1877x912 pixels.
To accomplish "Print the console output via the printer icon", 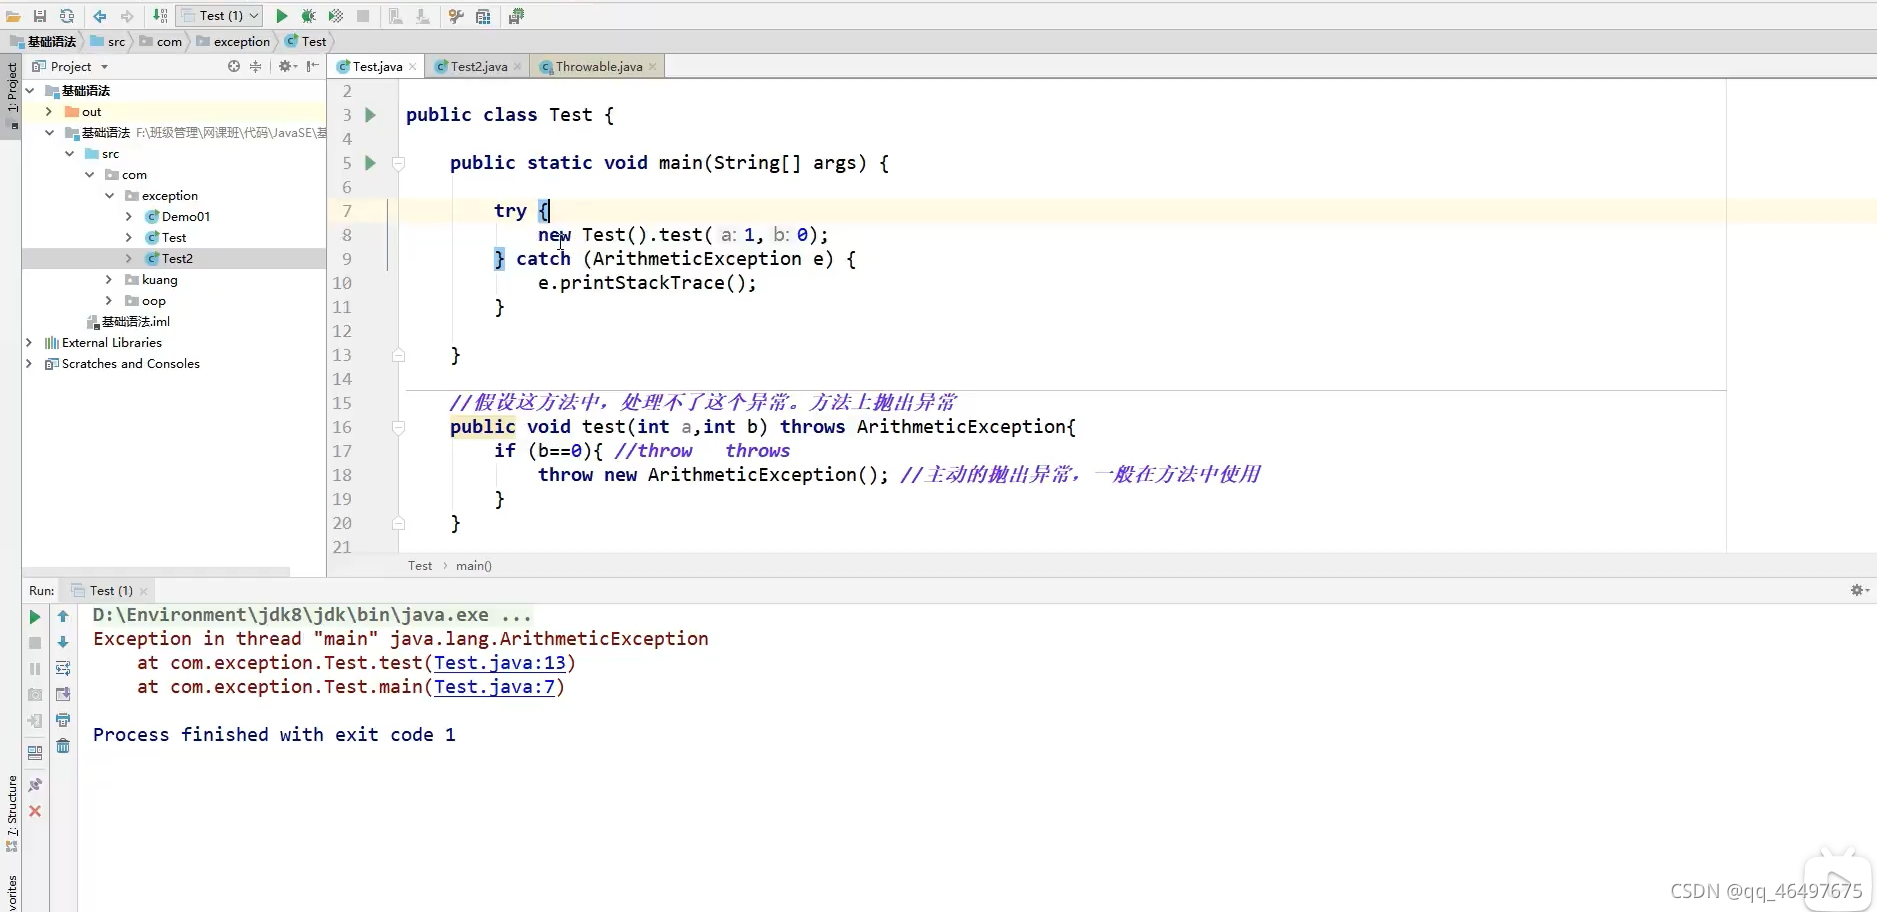I will [x=63, y=720].
